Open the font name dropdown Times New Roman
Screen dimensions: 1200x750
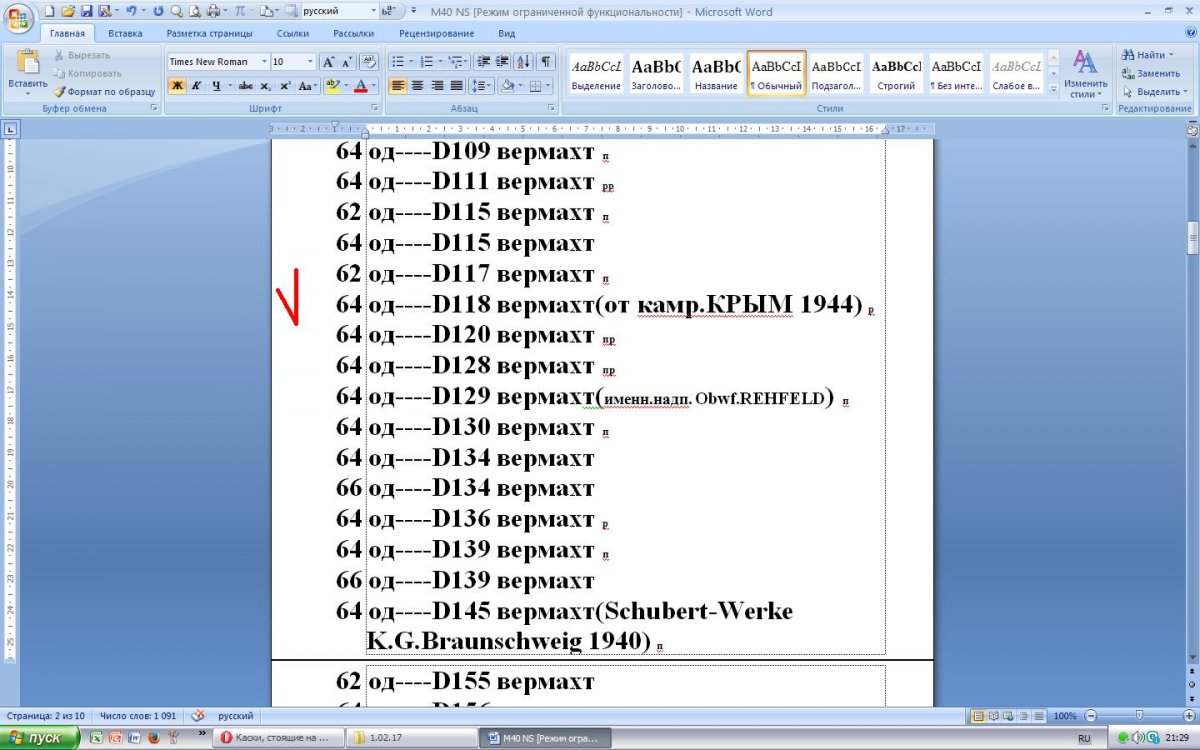[264, 61]
